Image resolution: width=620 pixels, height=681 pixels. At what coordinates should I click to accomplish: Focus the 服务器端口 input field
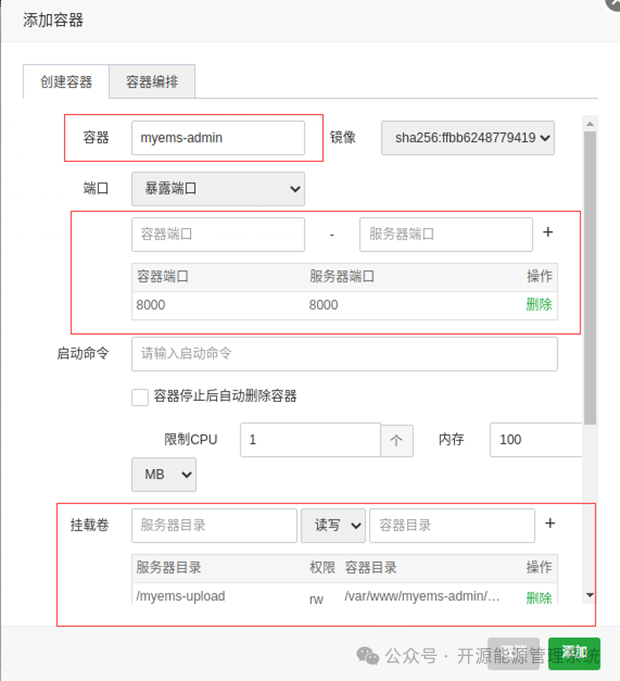[x=446, y=235]
